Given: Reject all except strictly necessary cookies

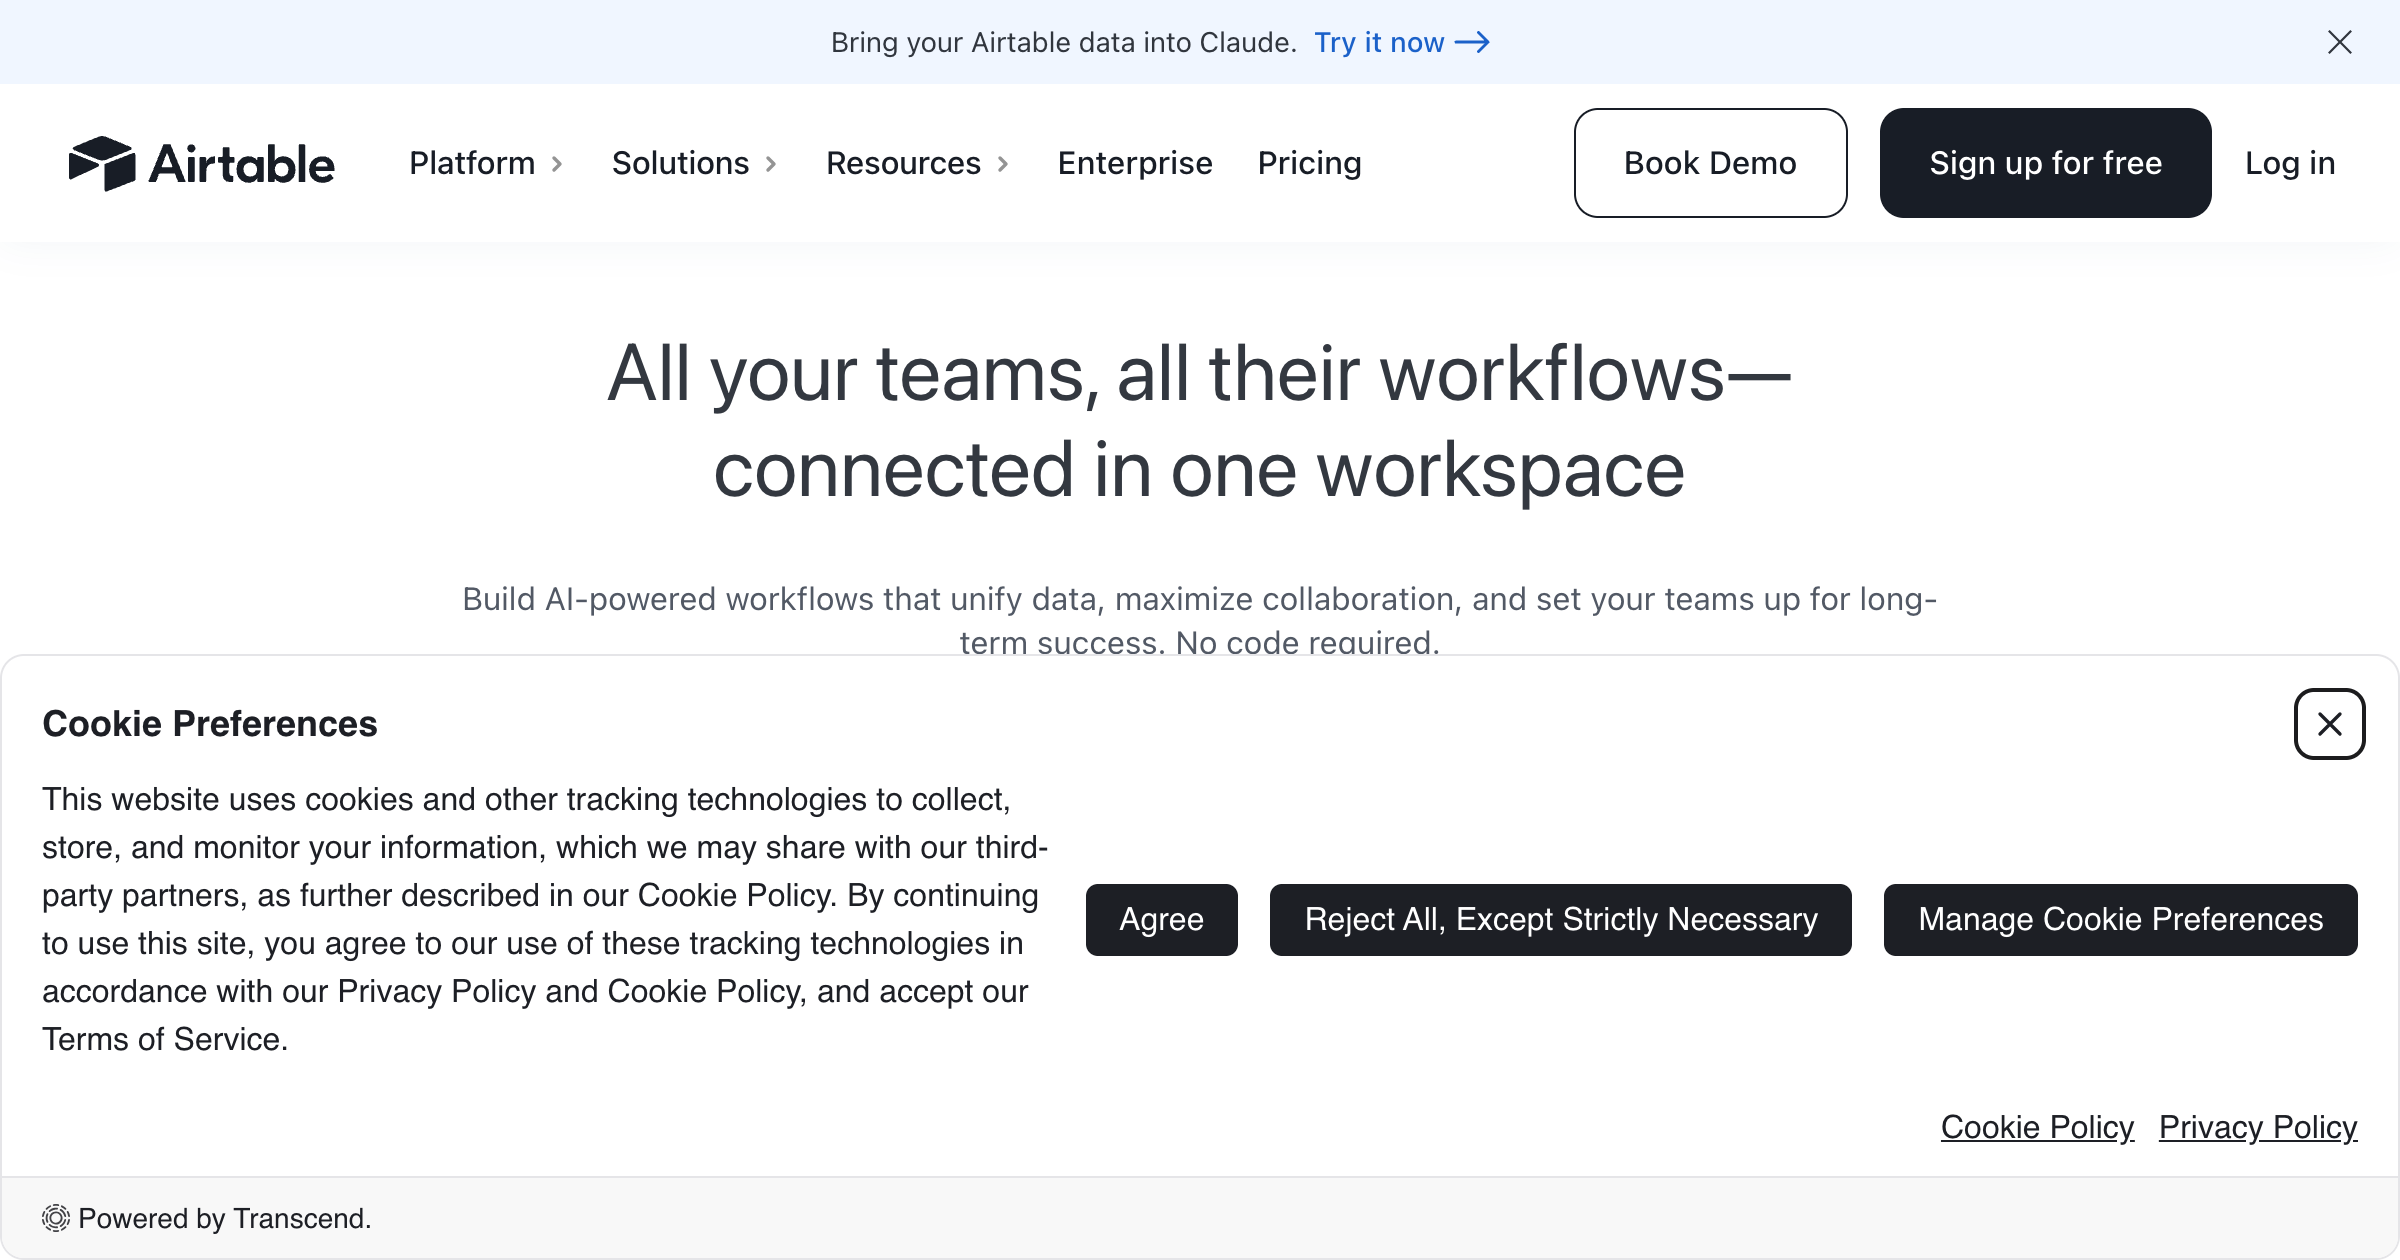Looking at the screenshot, I should click(x=1561, y=920).
